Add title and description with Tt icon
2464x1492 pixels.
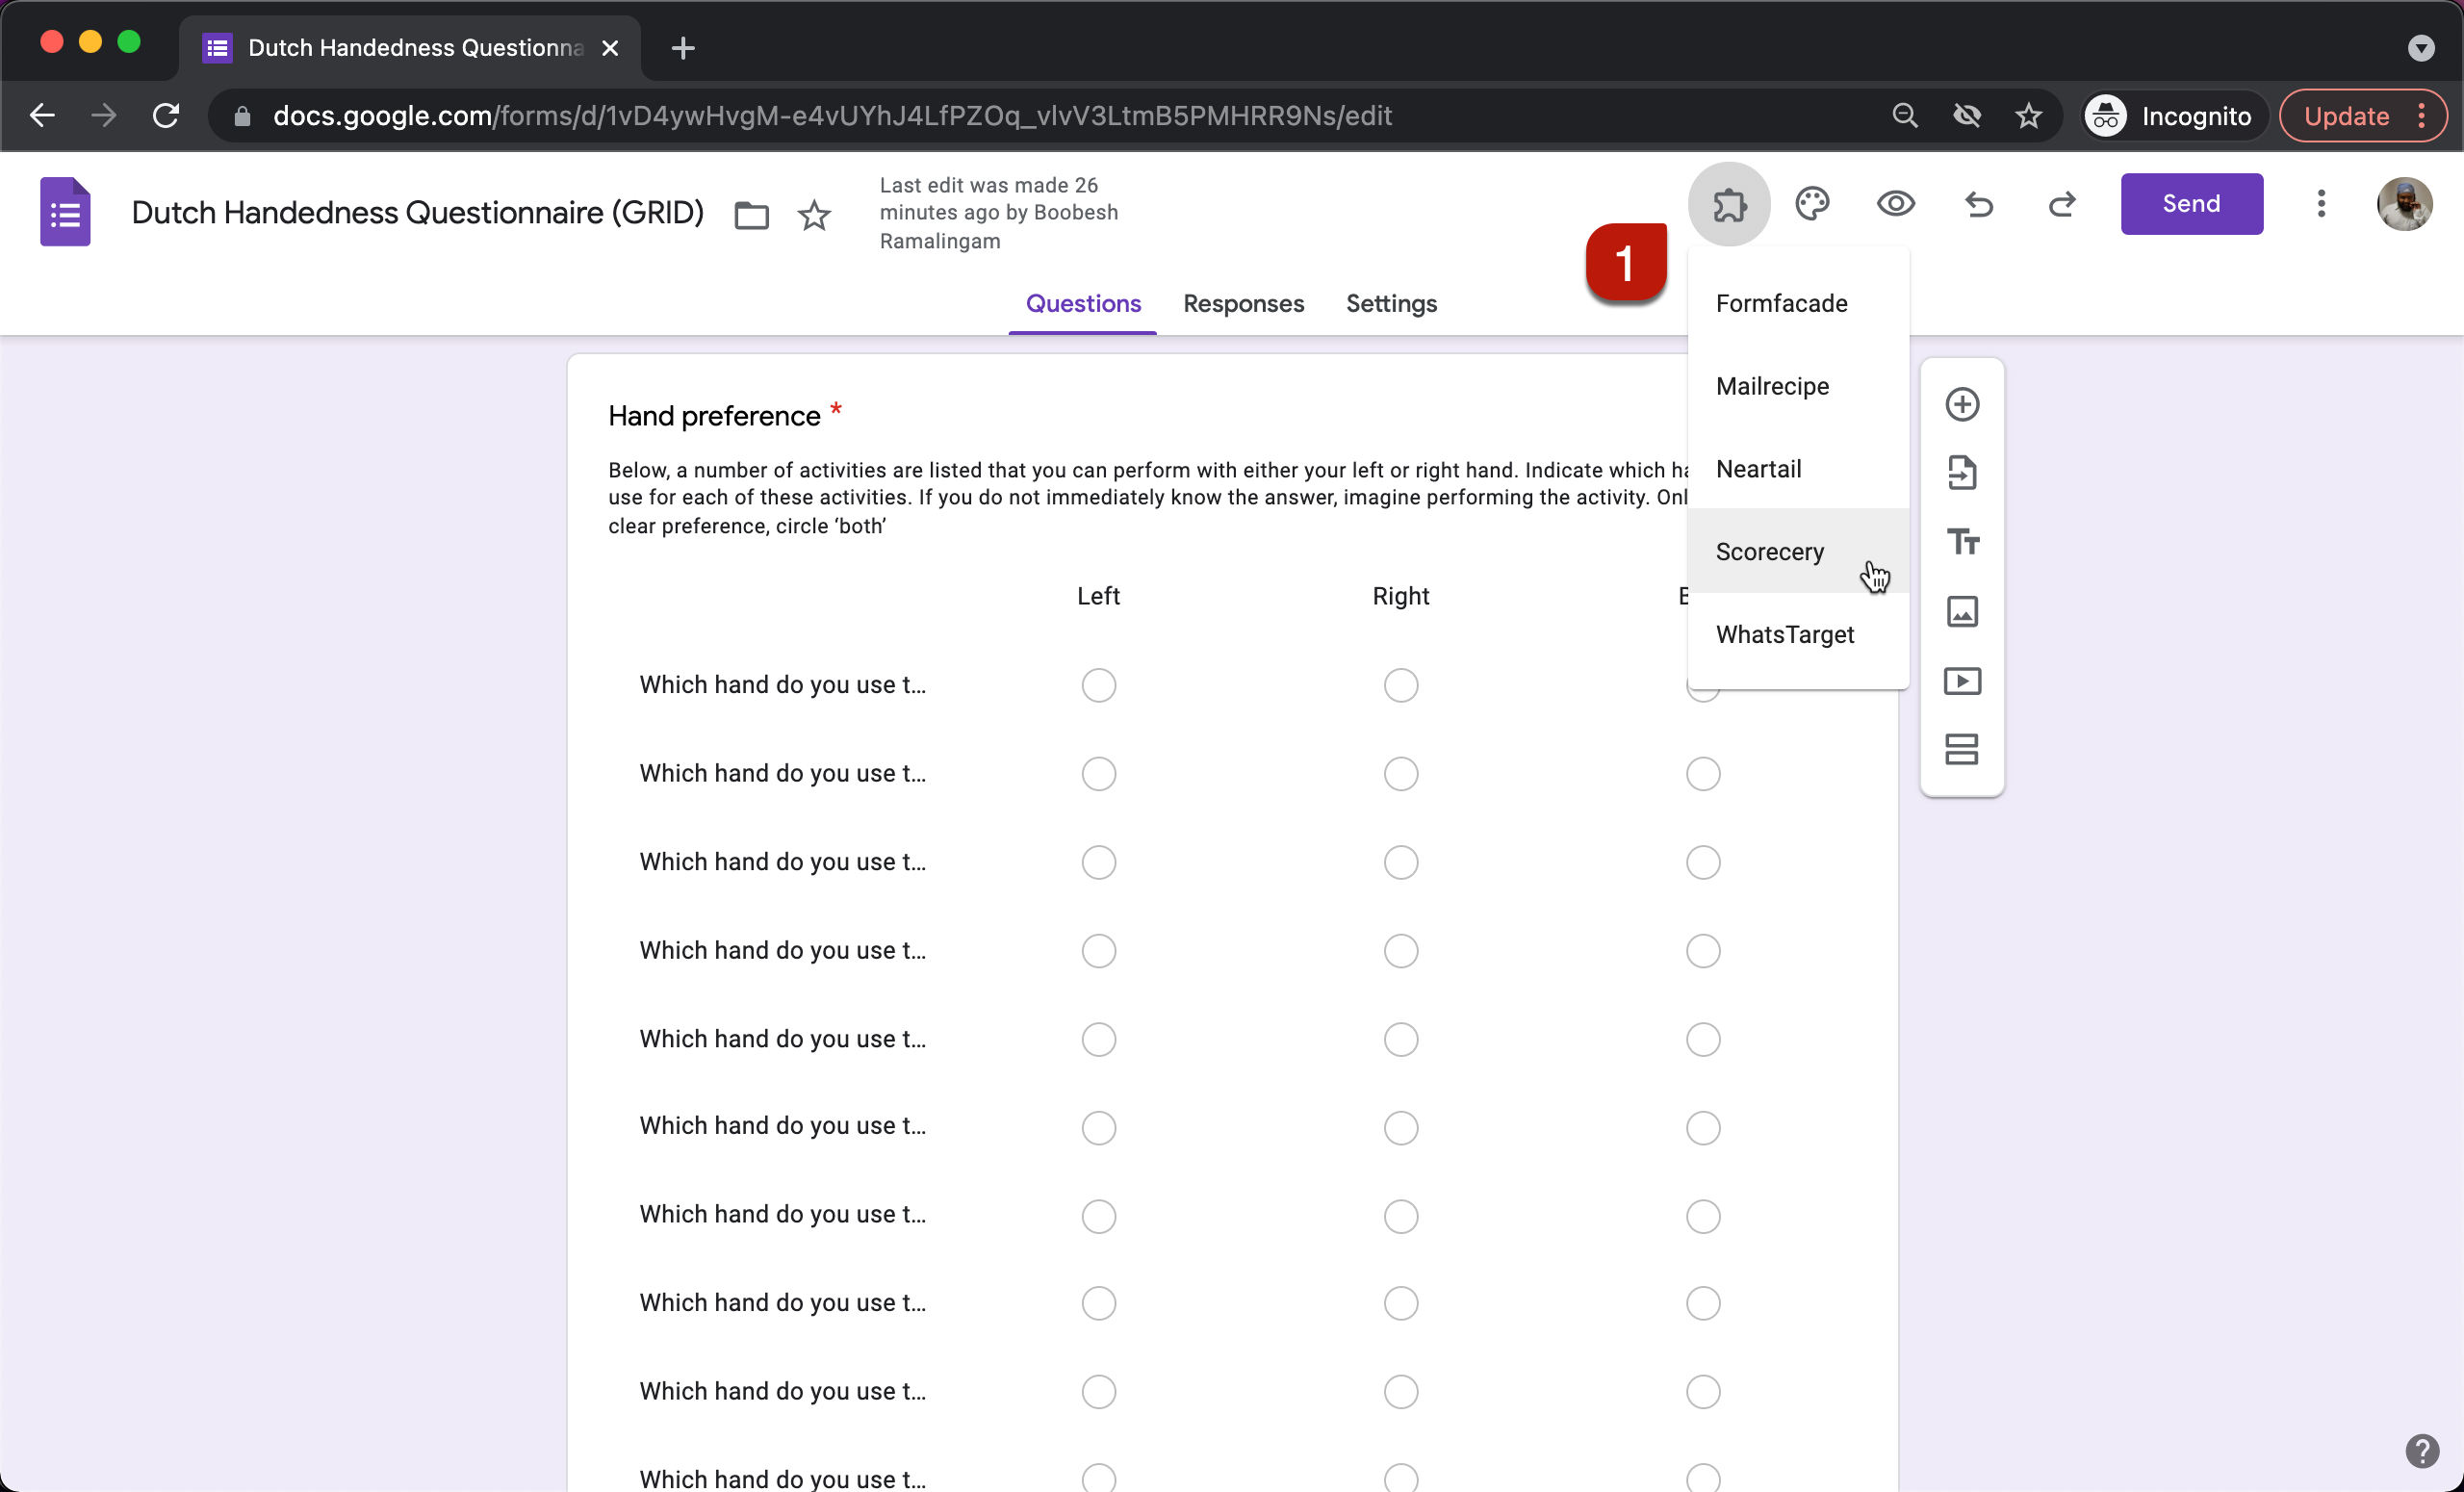[1962, 542]
